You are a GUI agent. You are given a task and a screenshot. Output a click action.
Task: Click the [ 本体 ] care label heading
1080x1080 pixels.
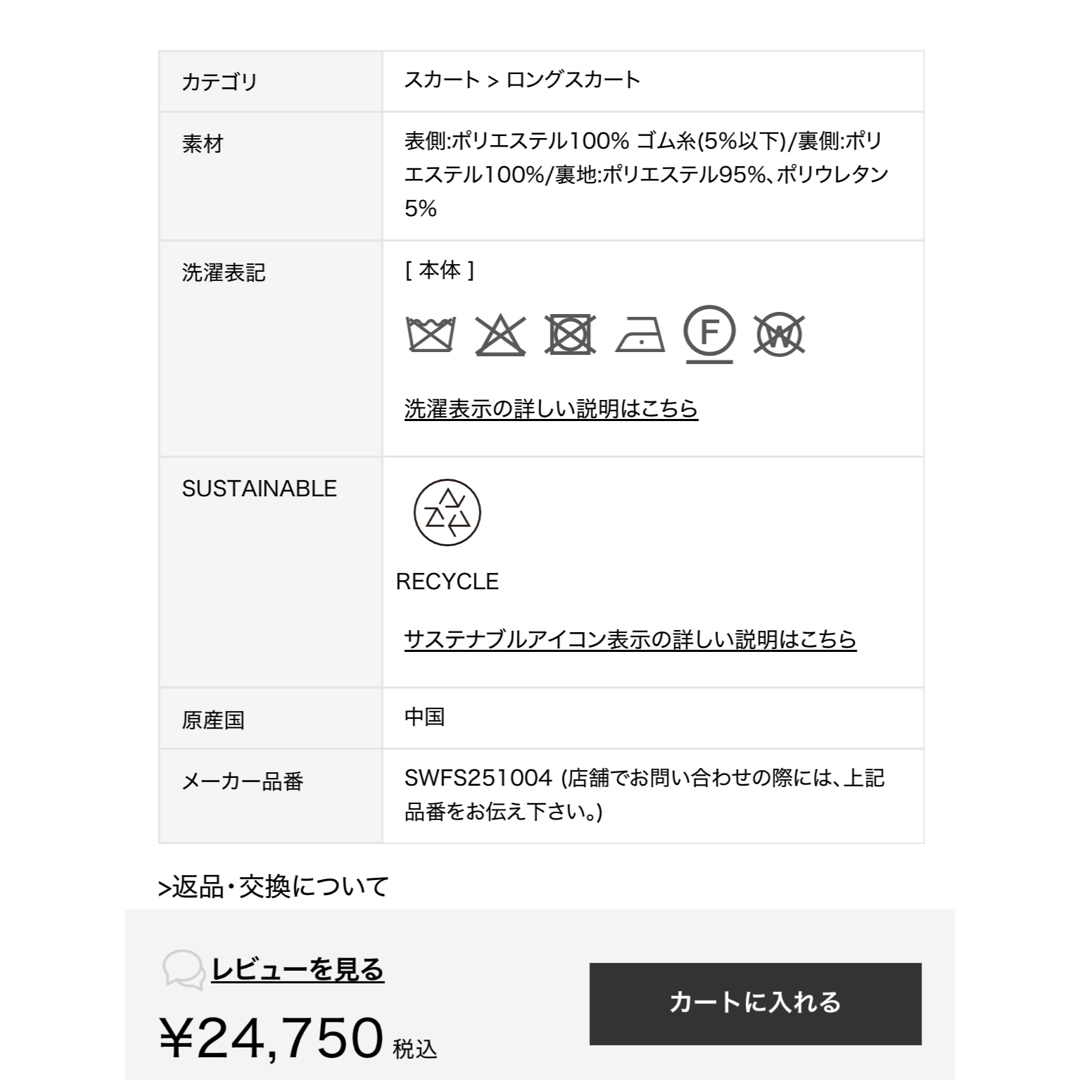[x=439, y=270]
